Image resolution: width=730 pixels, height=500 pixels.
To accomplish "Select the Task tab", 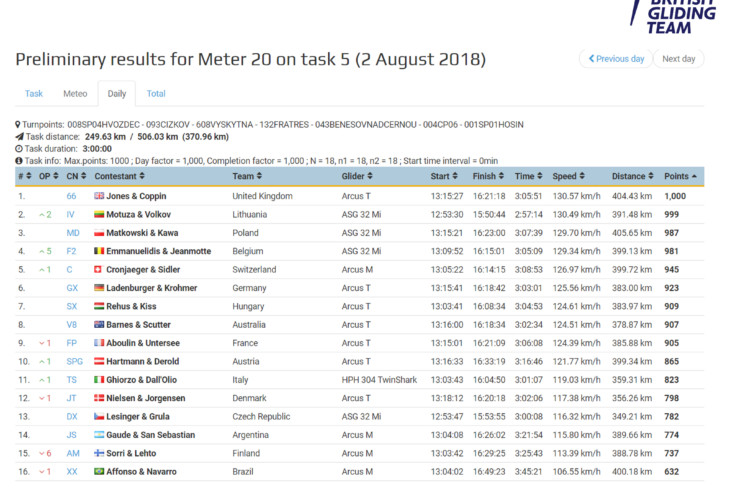I will click(x=34, y=94).
